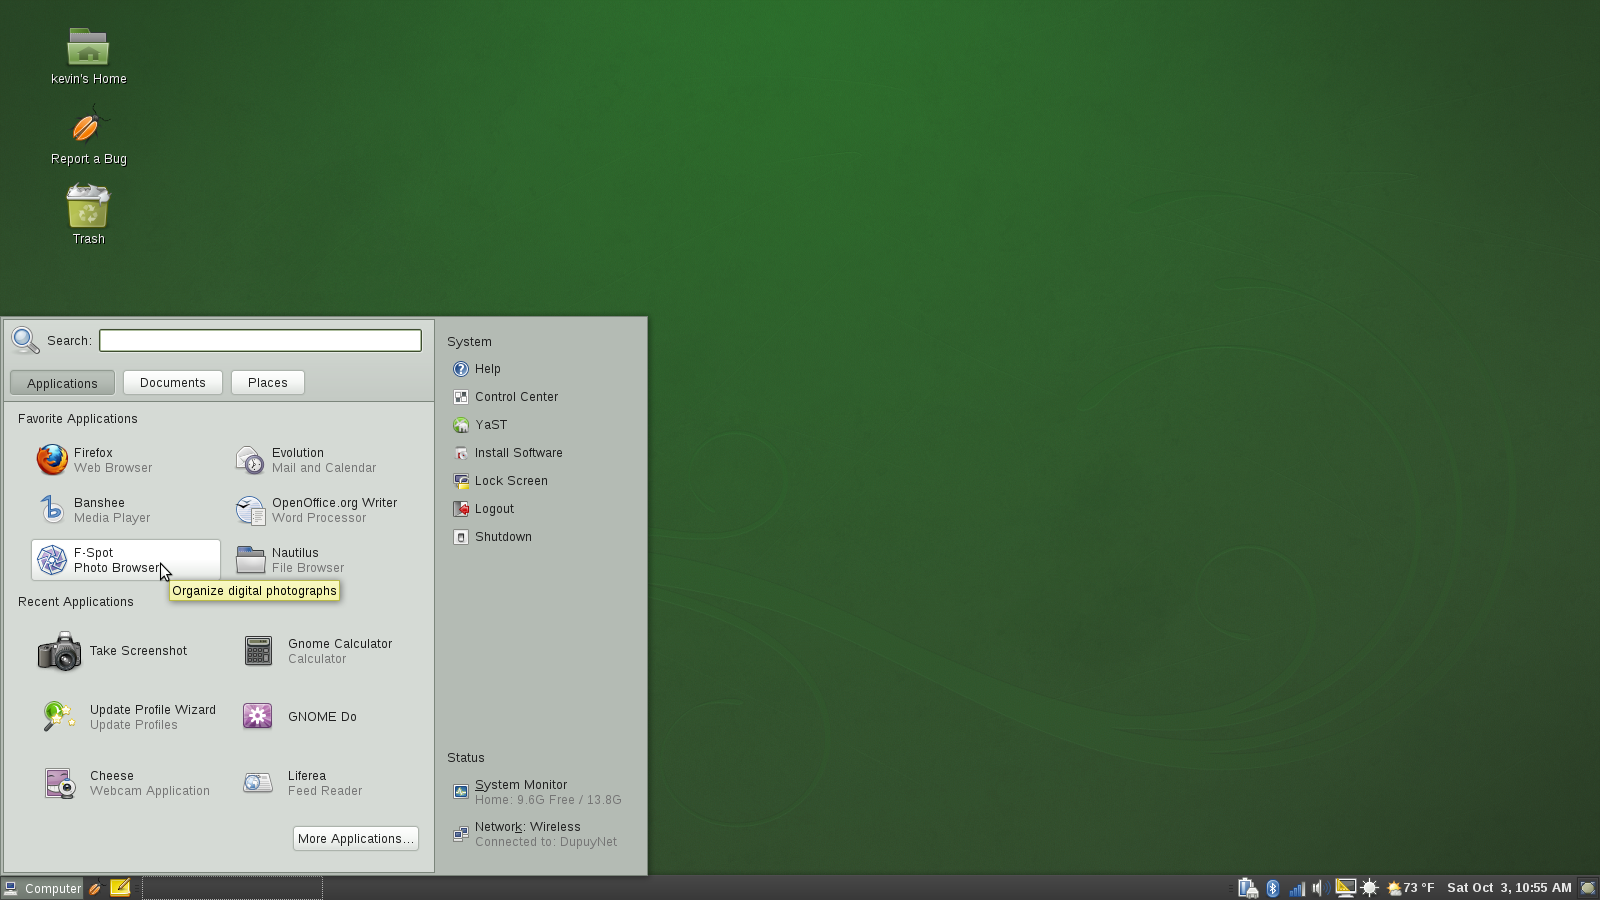Screen dimensions: 1600x900
Task: Open Liferea Feed Reader
Action: 315,783
